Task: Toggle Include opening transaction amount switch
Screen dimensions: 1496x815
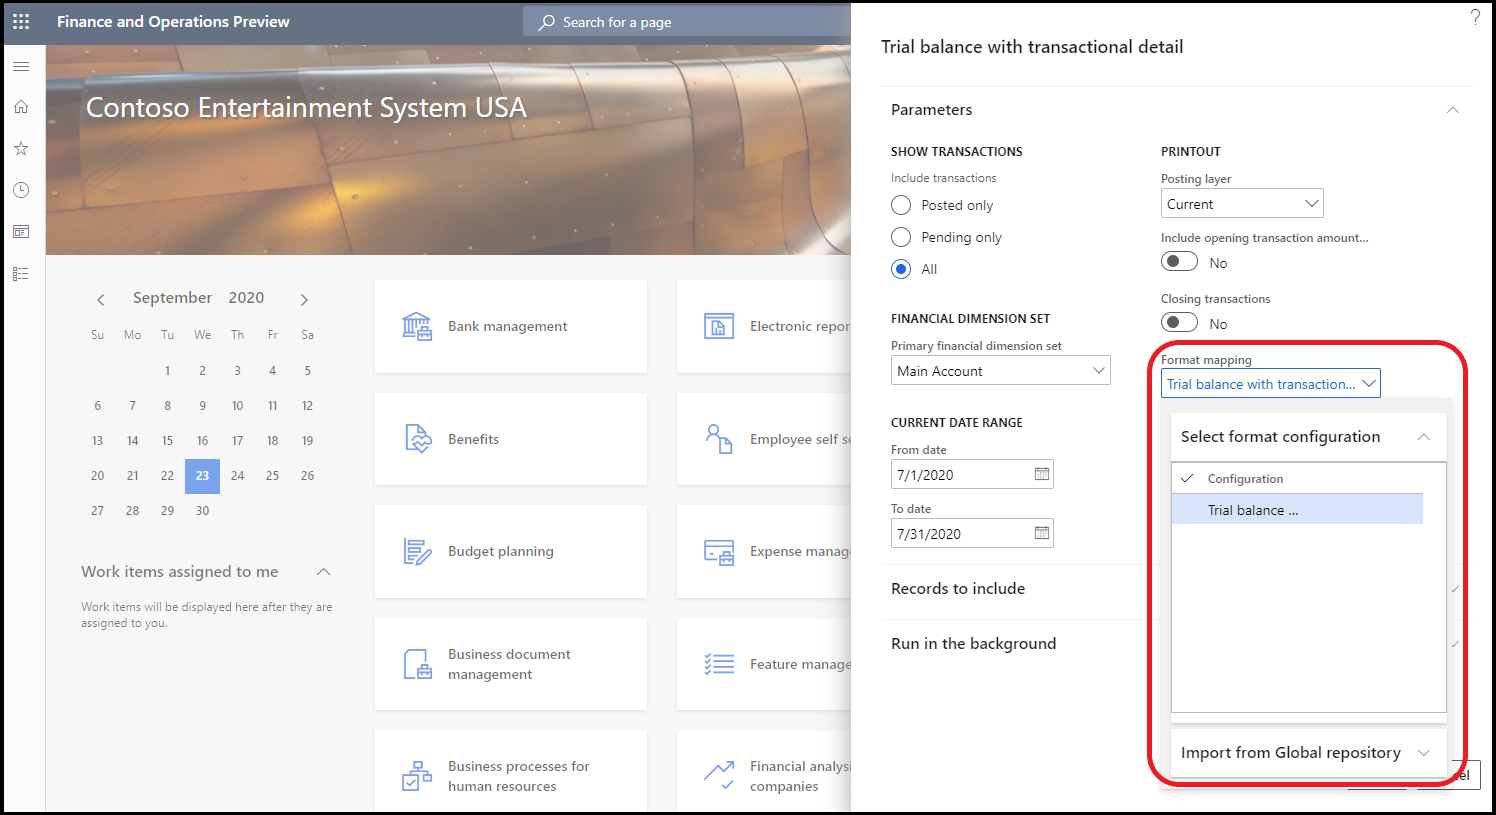Action: tap(1179, 262)
